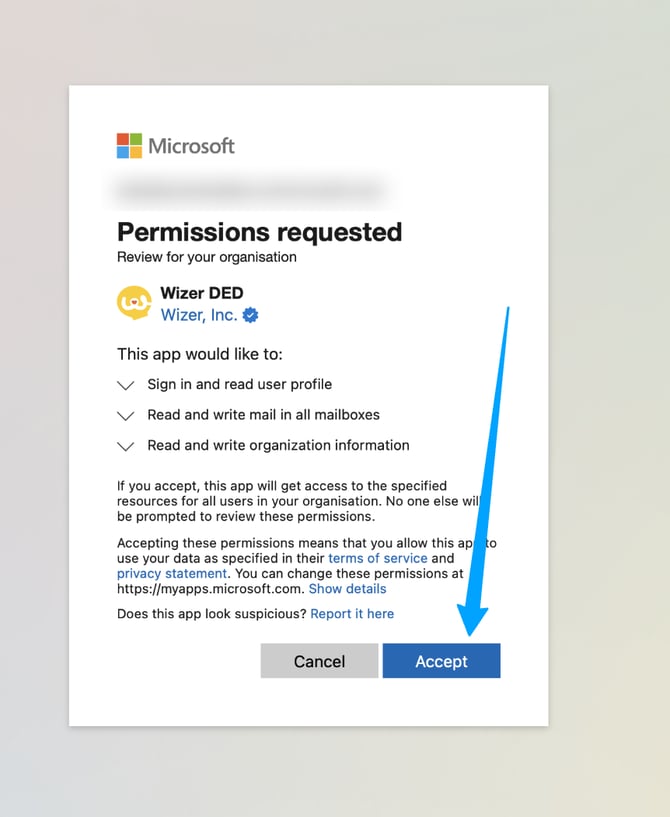Open the privacy statement link

tap(172, 574)
